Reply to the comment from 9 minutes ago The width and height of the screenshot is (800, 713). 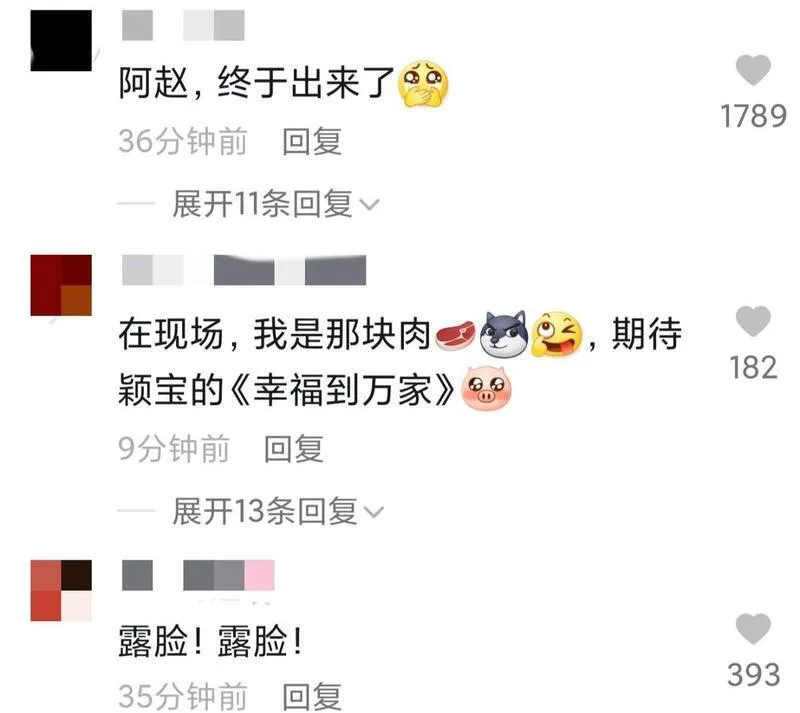[293, 449]
